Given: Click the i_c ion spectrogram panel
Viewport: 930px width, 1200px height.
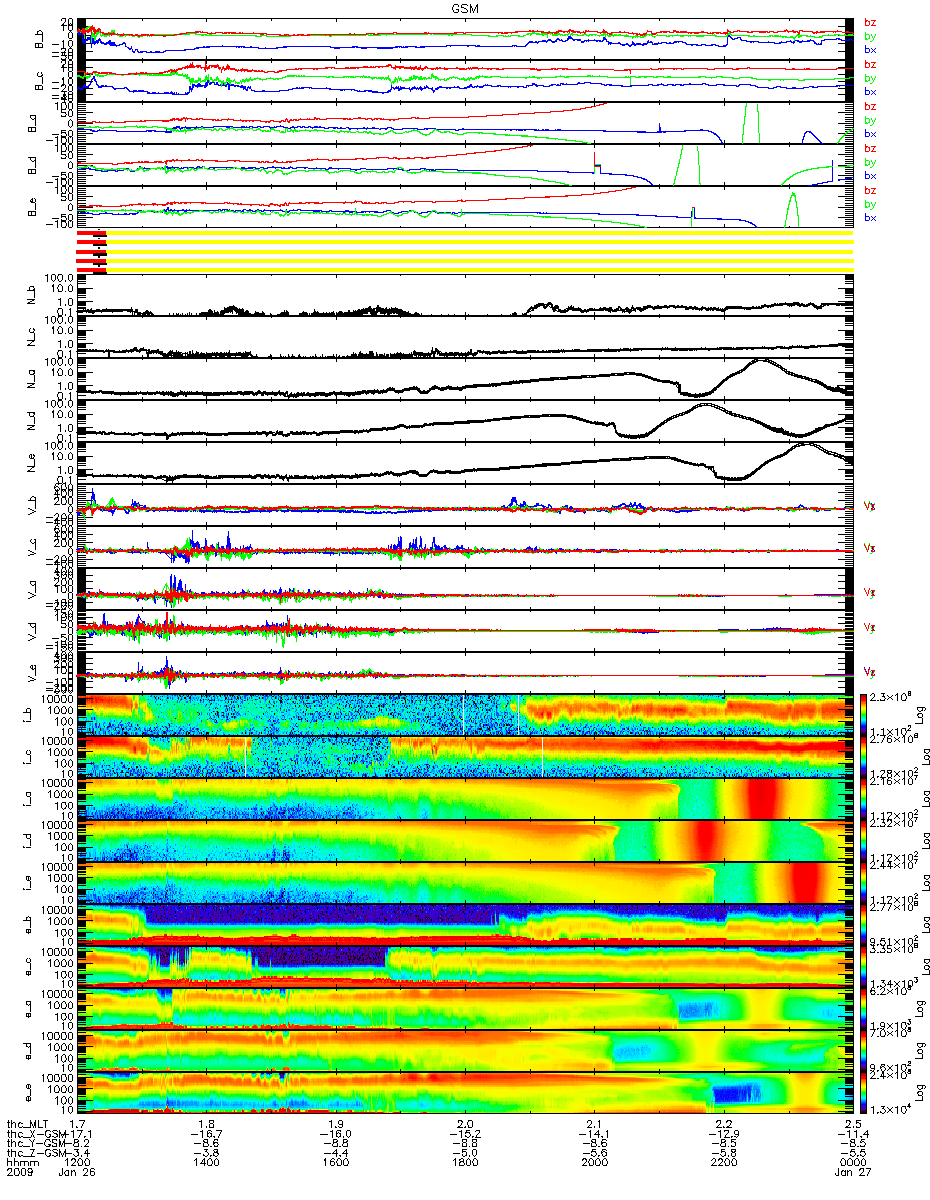Looking at the screenshot, I should click(464, 757).
